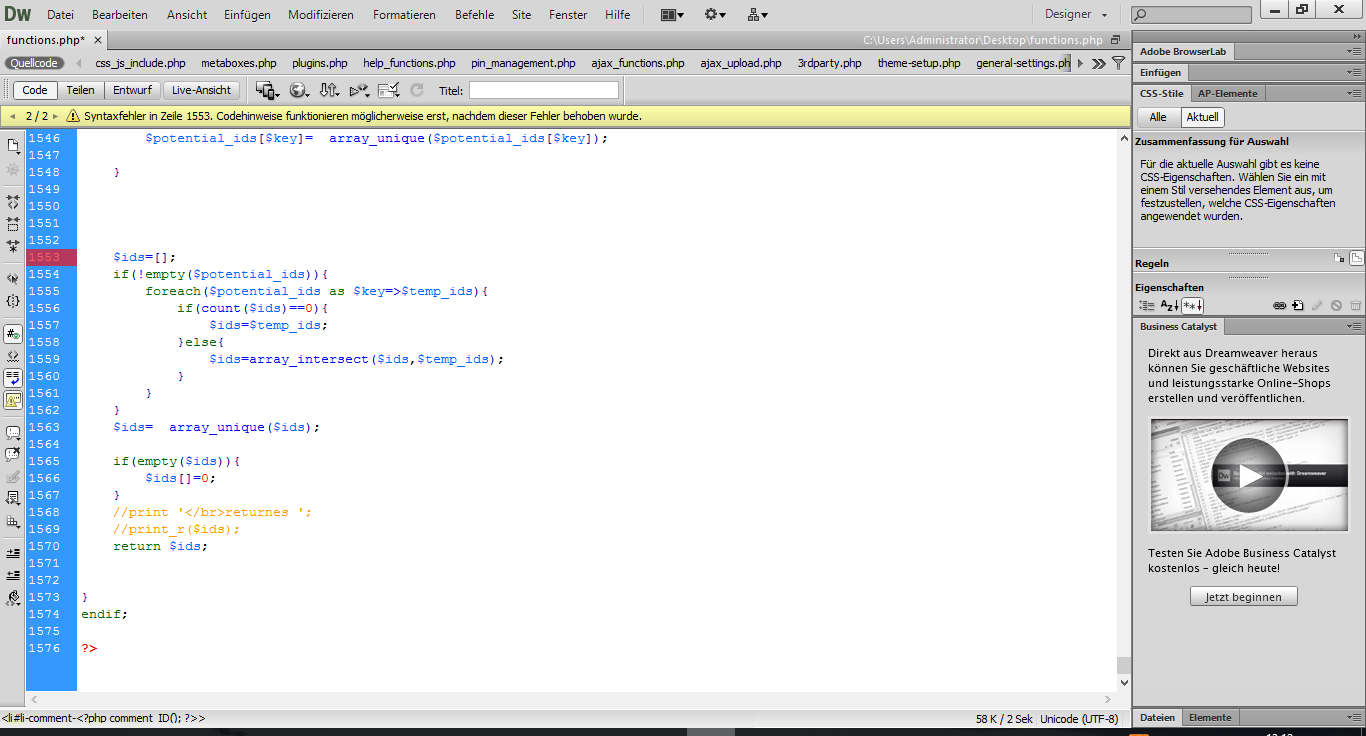Open ajax_functions.php related file
The width and height of the screenshot is (1366, 736).
(x=638, y=63)
